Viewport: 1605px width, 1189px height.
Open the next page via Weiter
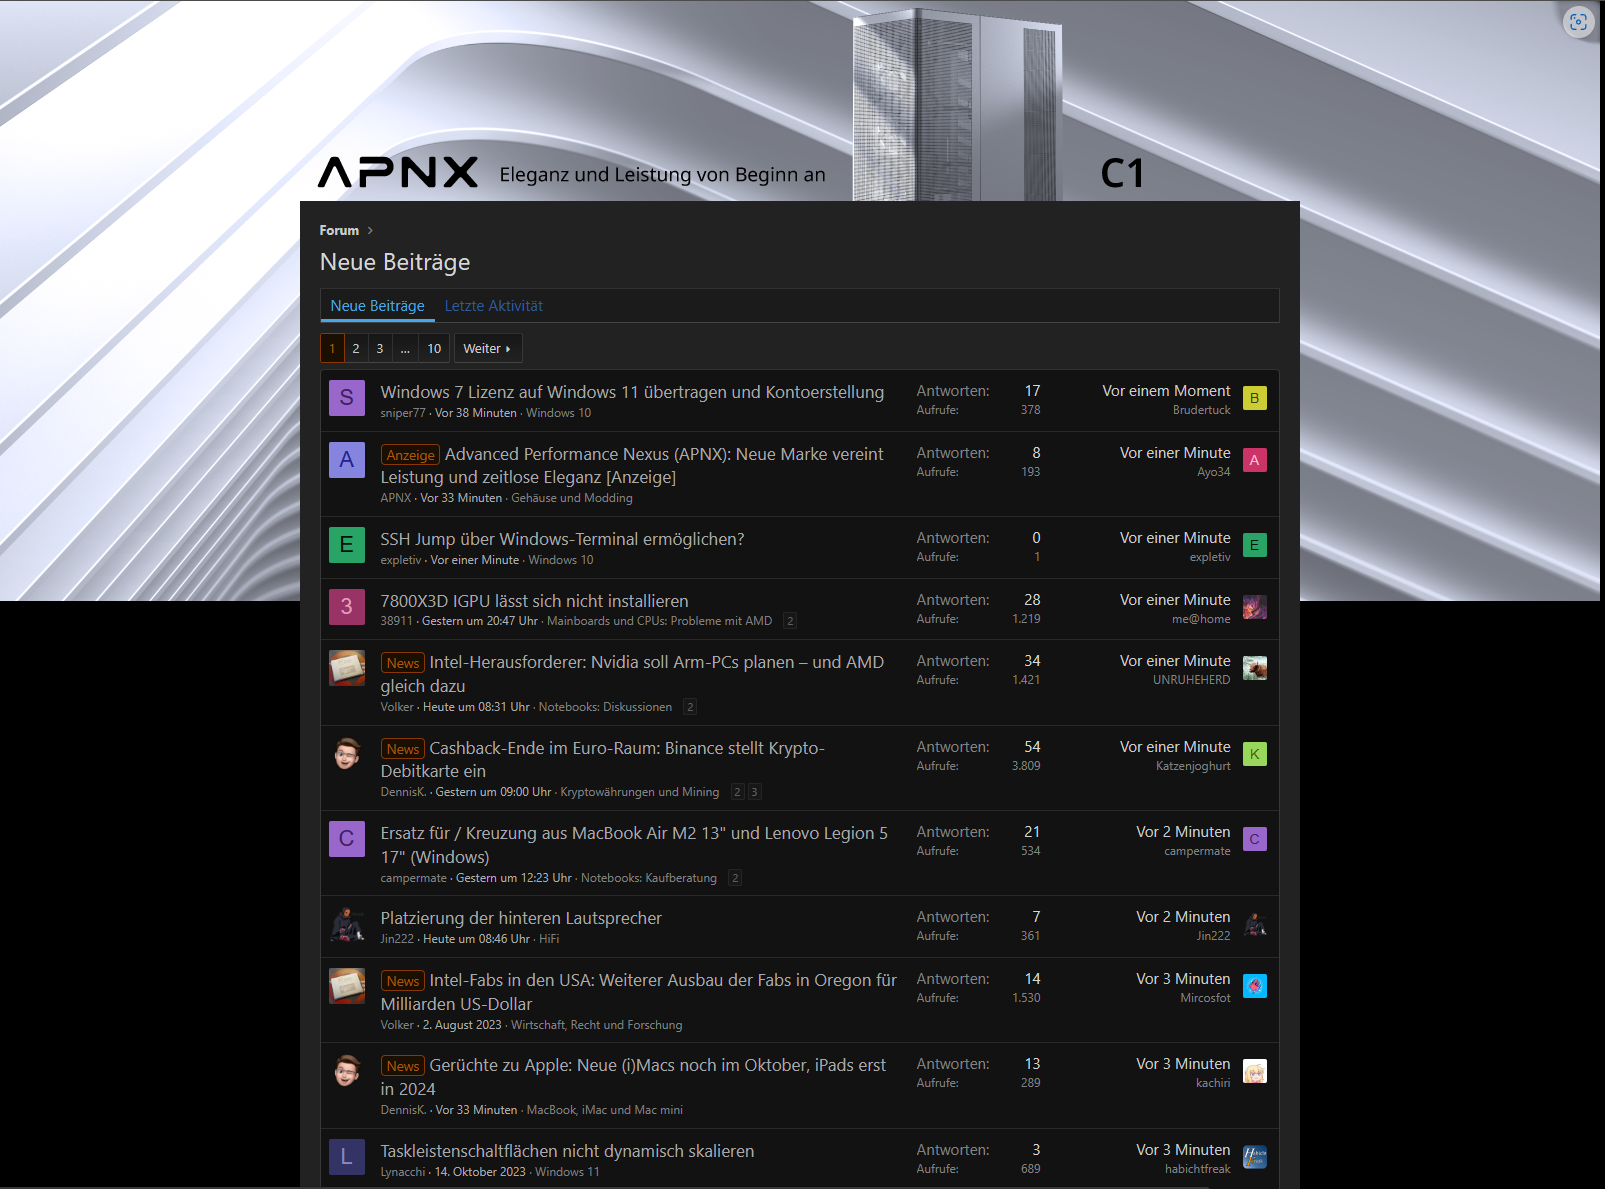(488, 348)
